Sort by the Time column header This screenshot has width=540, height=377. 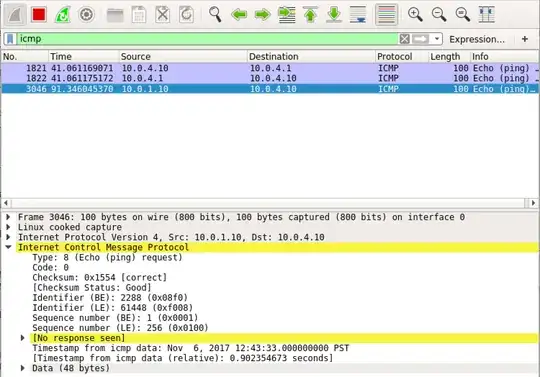point(84,56)
